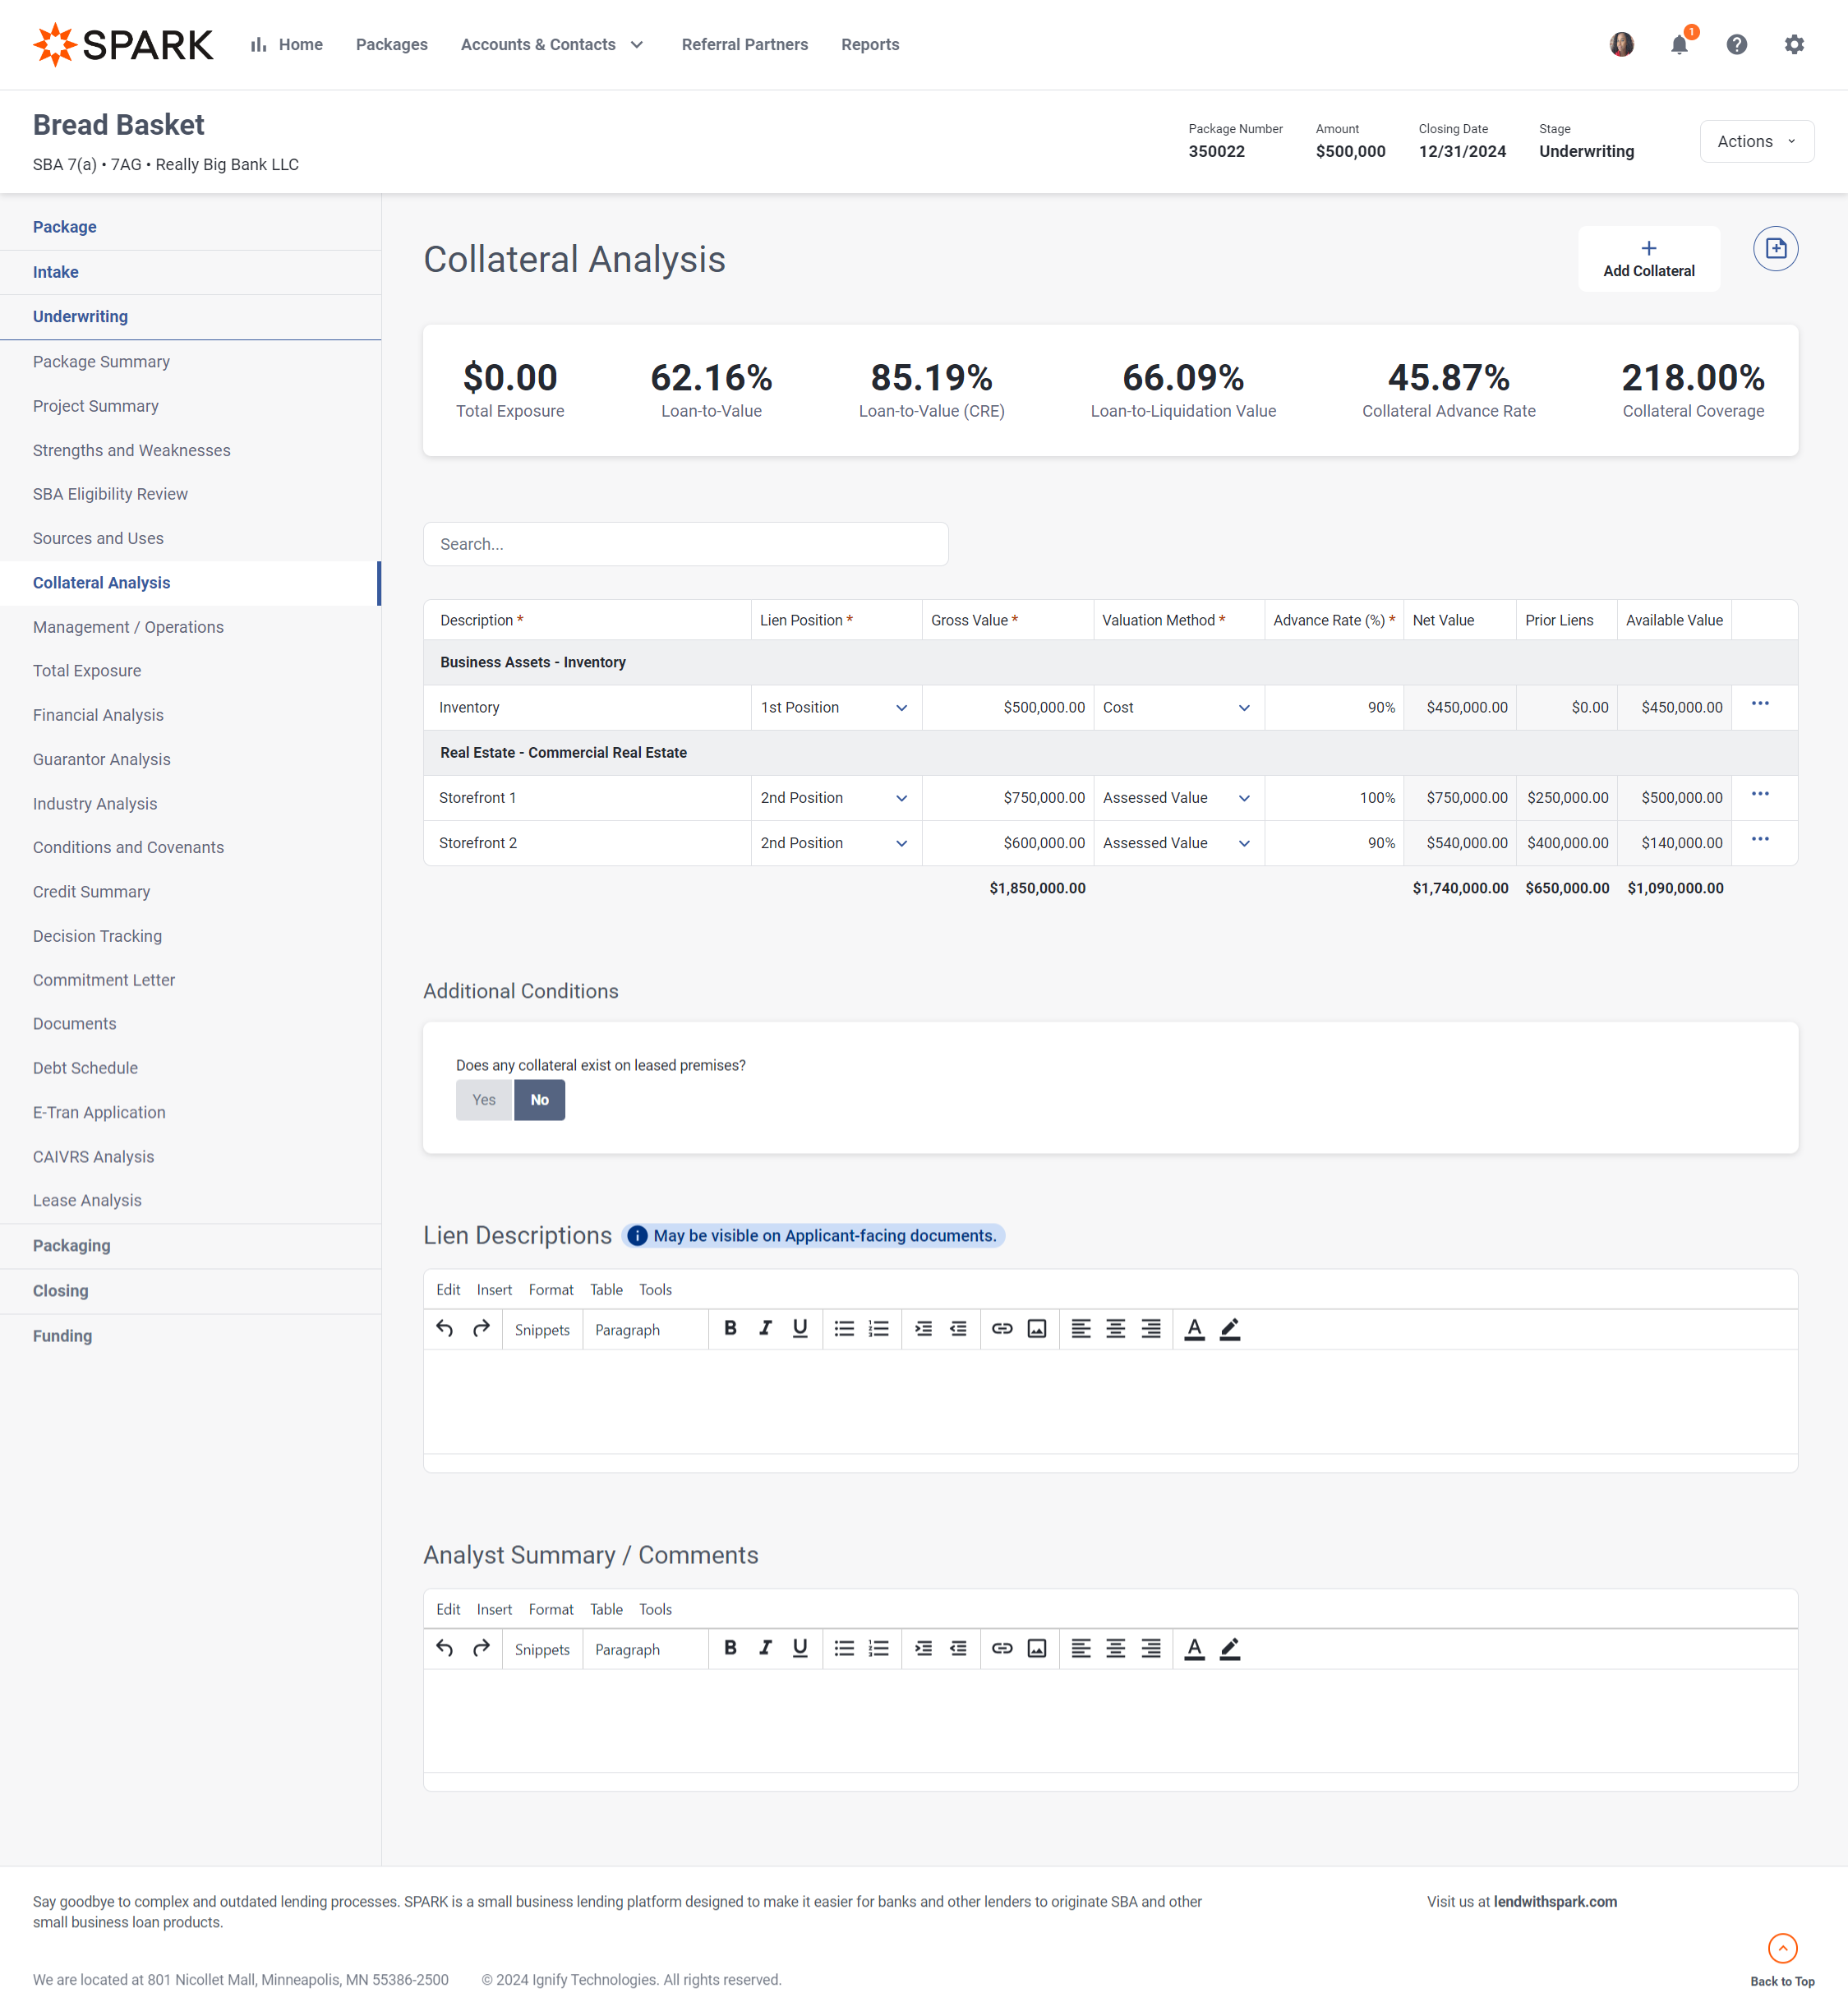Open row options for Inventory
The width and height of the screenshot is (1848, 2016).
pos(1760,704)
